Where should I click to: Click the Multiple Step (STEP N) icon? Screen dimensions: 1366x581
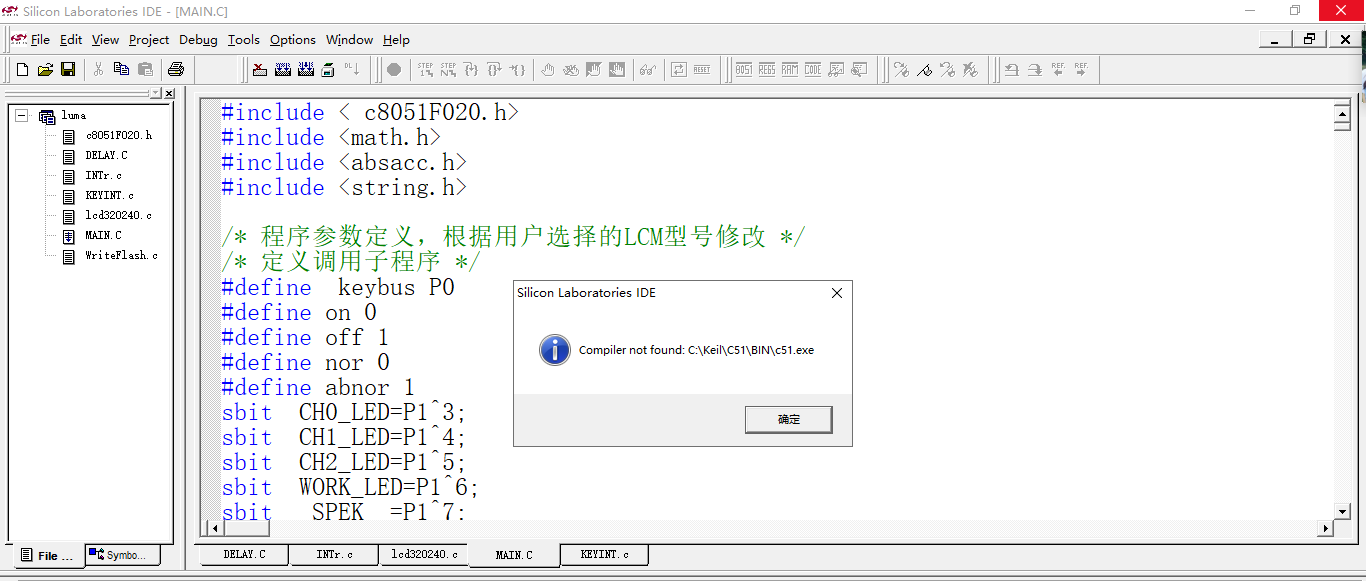(448, 70)
